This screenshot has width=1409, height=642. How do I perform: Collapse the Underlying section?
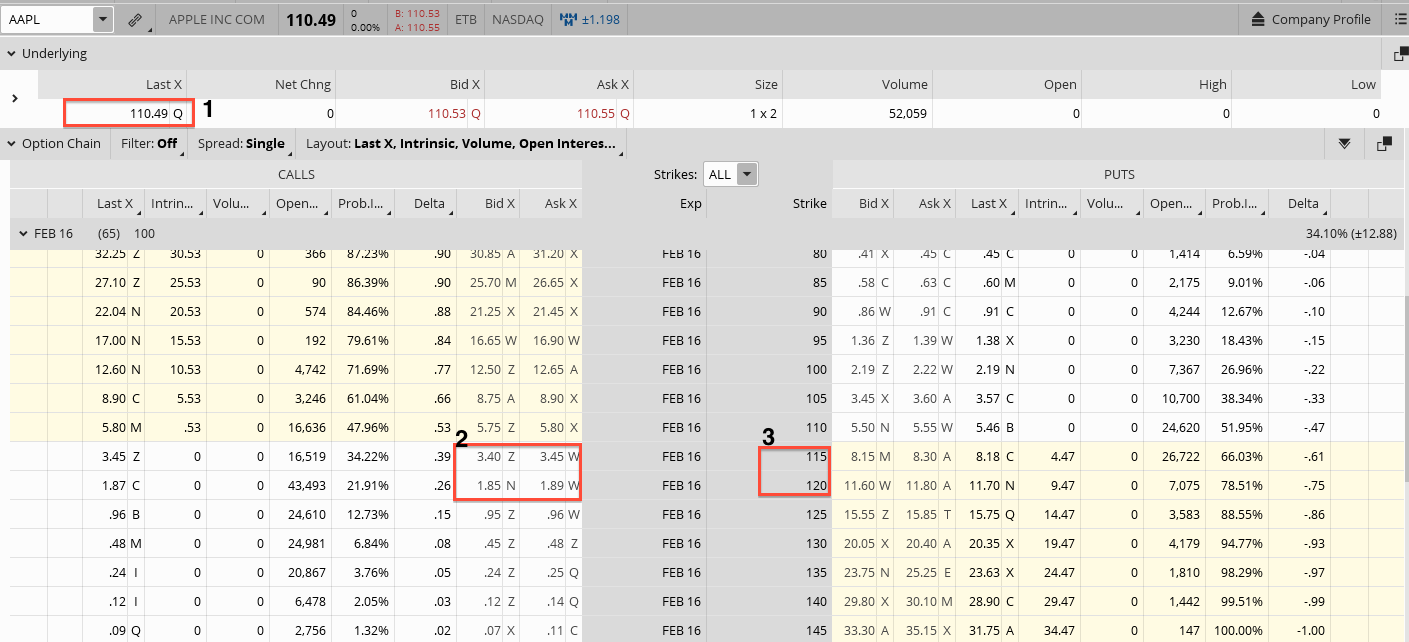11,54
